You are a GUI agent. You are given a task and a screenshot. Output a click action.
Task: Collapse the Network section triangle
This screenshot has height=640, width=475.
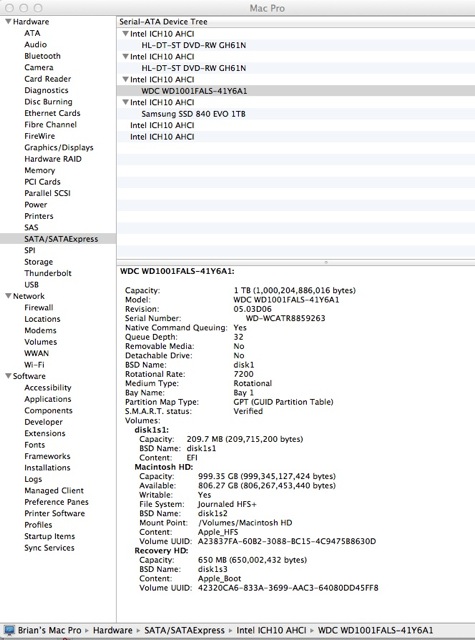pyautogui.click(x=8, y=296)
